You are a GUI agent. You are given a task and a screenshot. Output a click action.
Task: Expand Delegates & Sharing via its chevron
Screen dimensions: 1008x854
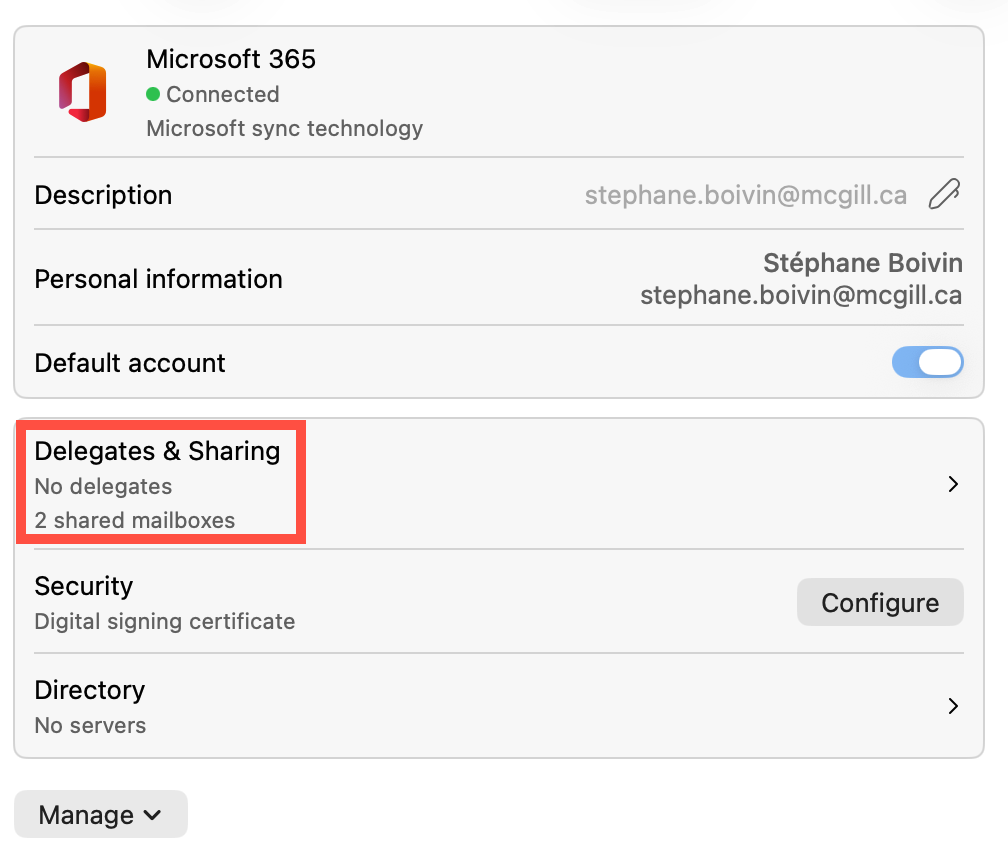coord(953,484)
